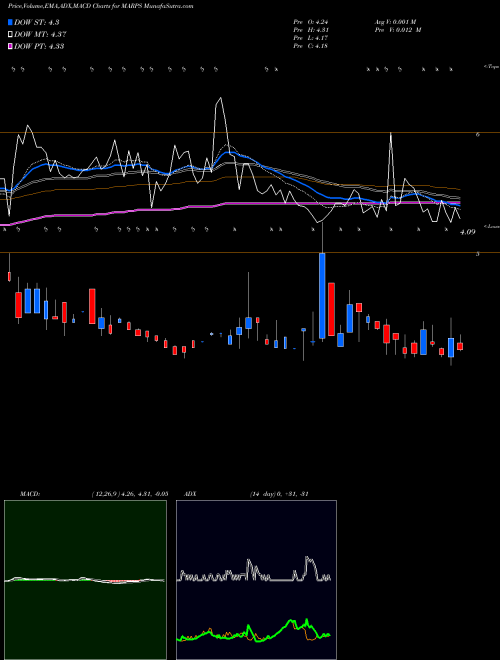500x660 pixels.
Task: Click the MACD panel title label
Action: pyautogui.click(x=30, y=494)
